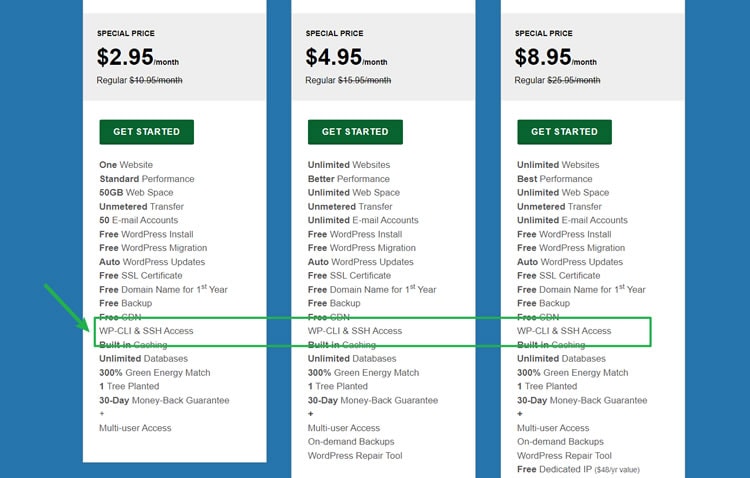This screenshot has height=478, width=750.
Task: Click the plus sign in the third plan
Action: point(520,413)
